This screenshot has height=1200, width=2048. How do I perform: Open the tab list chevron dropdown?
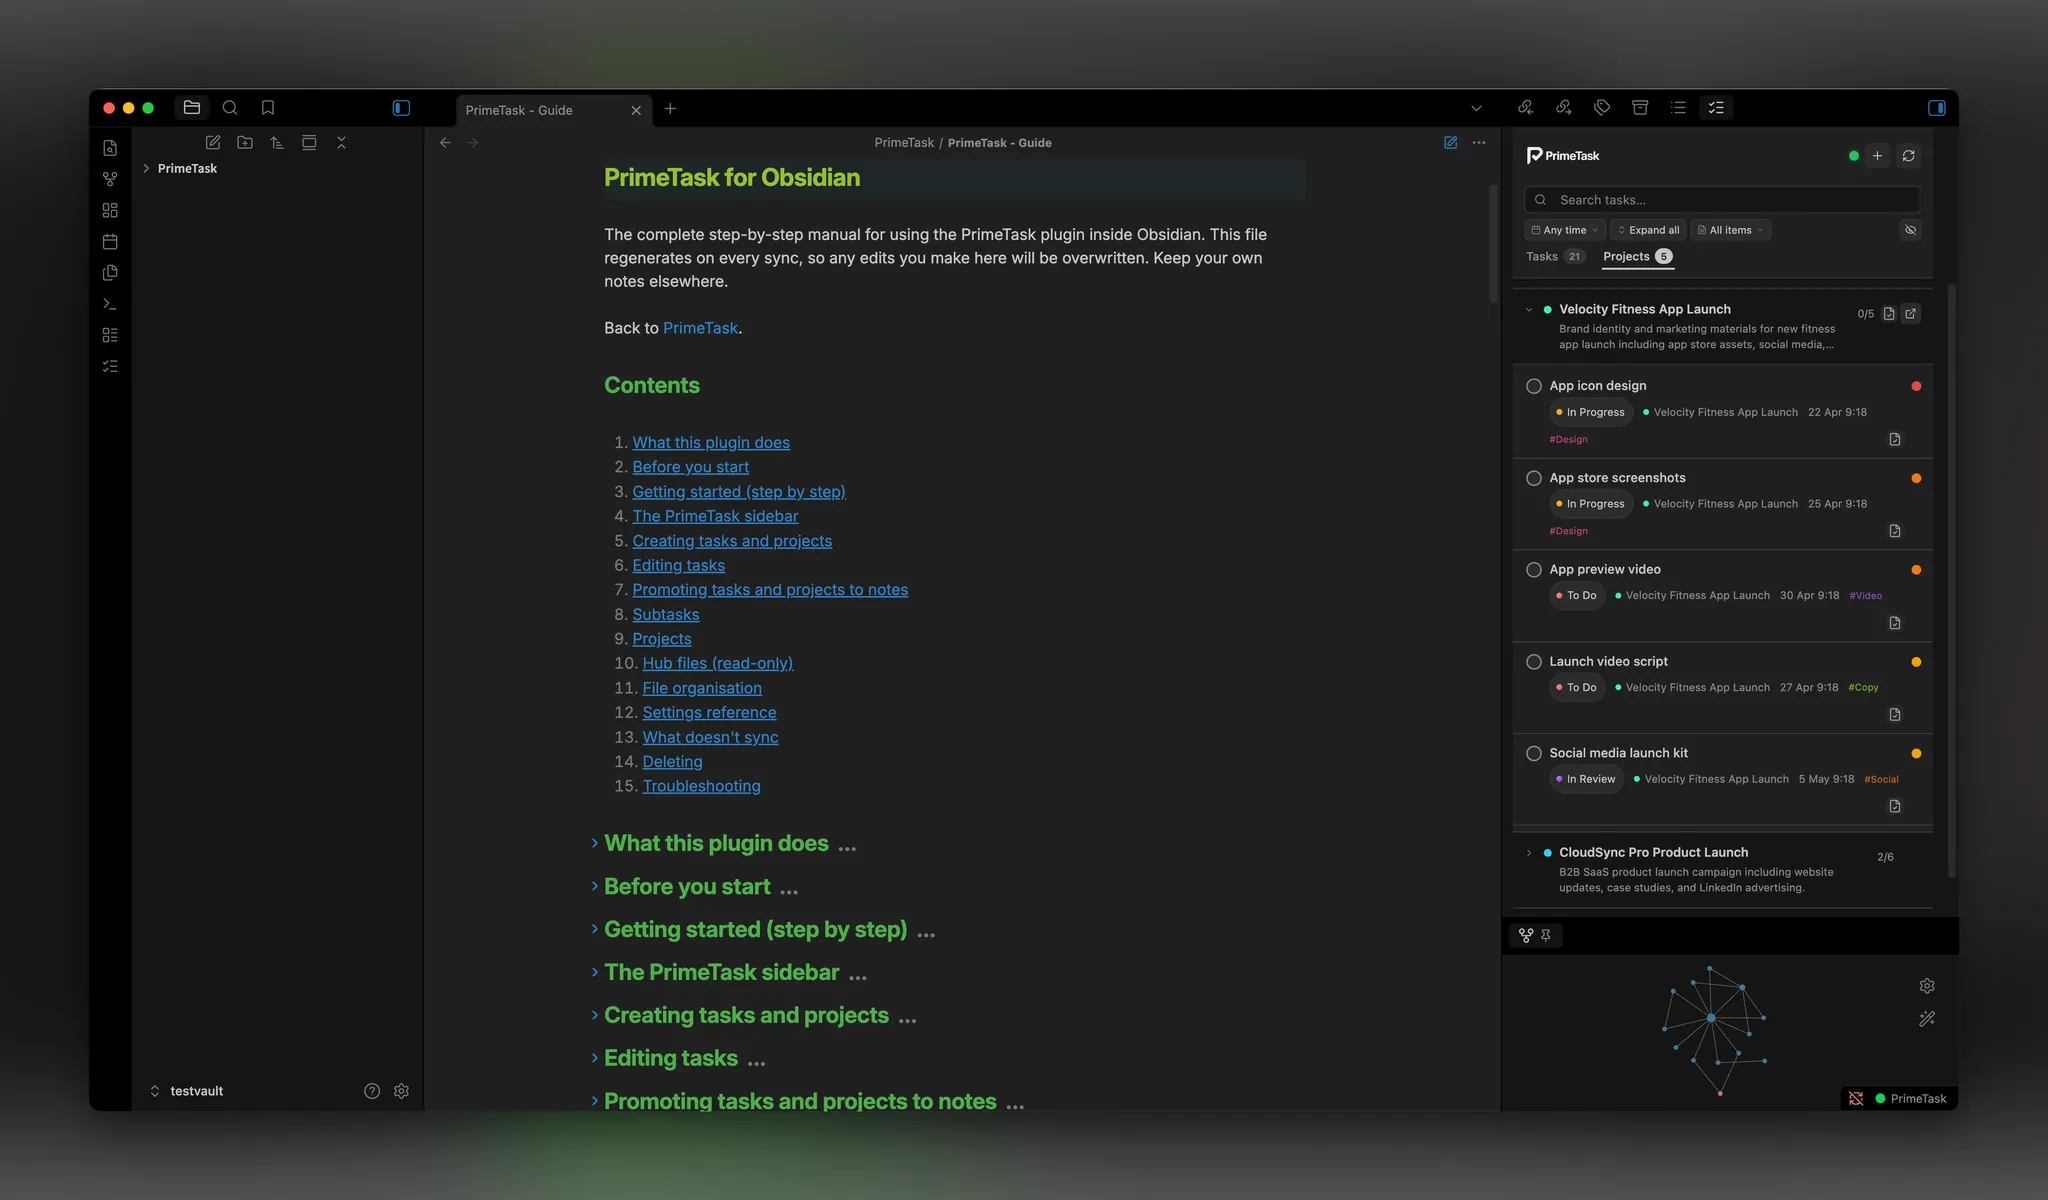[x=1476, y=108]
